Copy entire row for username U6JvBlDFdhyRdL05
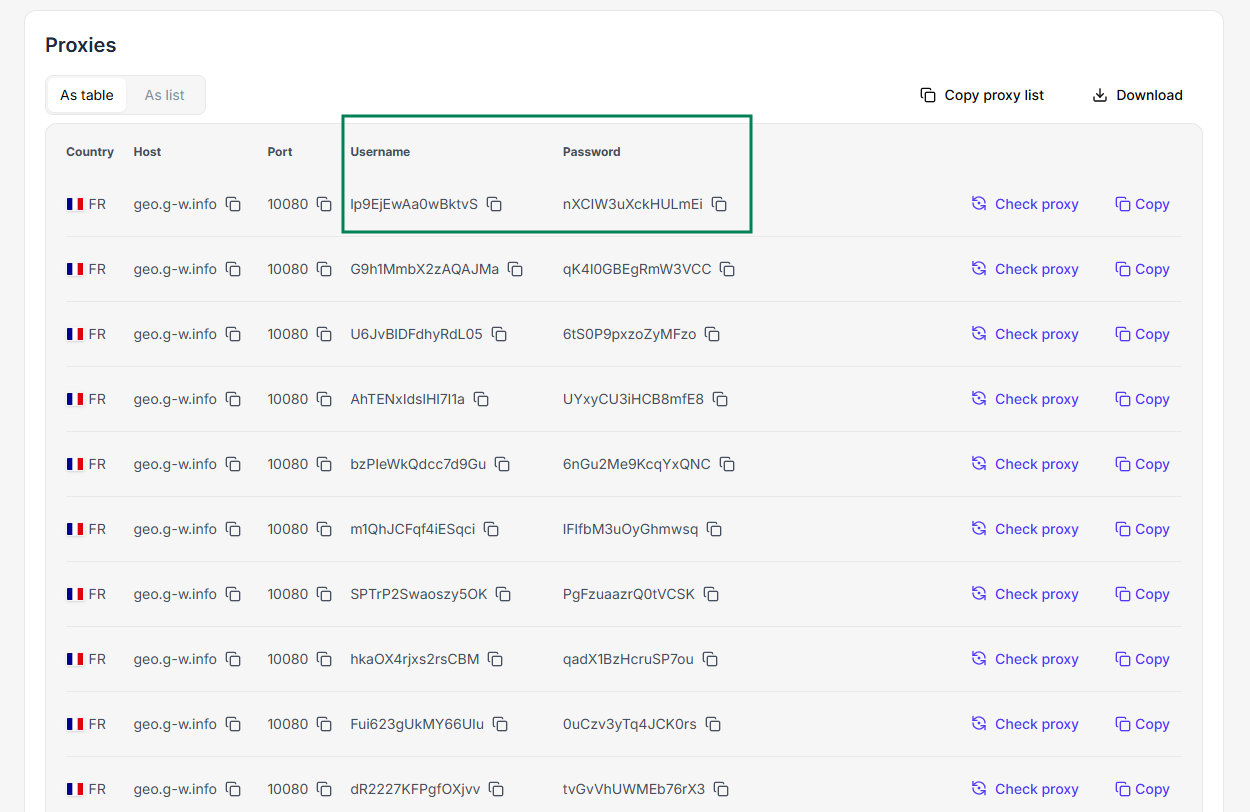This screenshot has width=1250, height=812. (1142, 334)
